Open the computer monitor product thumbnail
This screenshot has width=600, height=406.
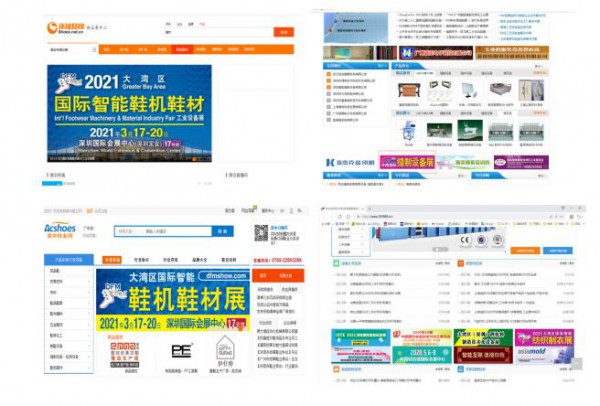[470, 91]
